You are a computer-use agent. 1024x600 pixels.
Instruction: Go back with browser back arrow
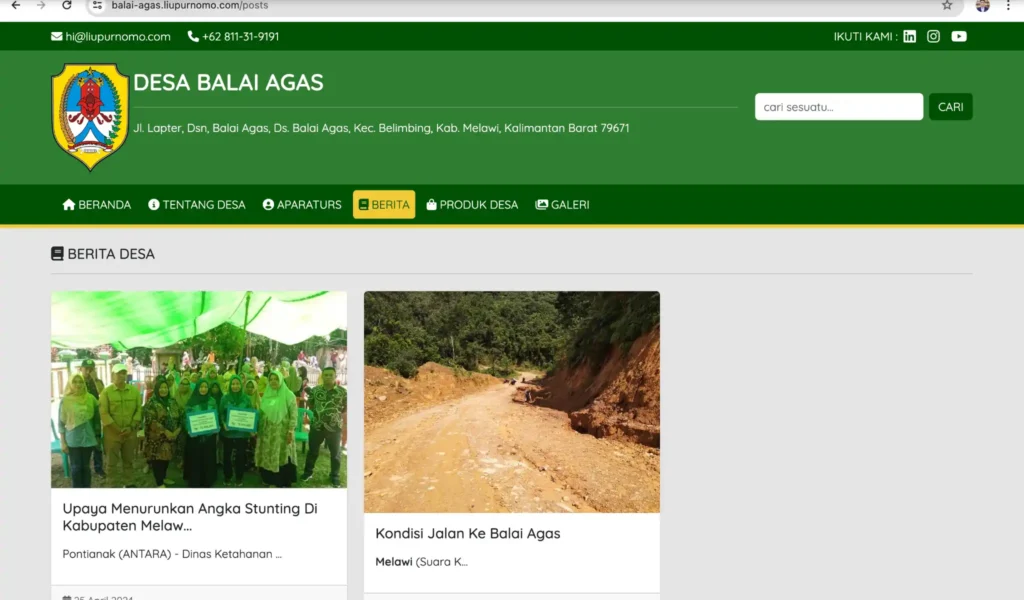point(16,5)
